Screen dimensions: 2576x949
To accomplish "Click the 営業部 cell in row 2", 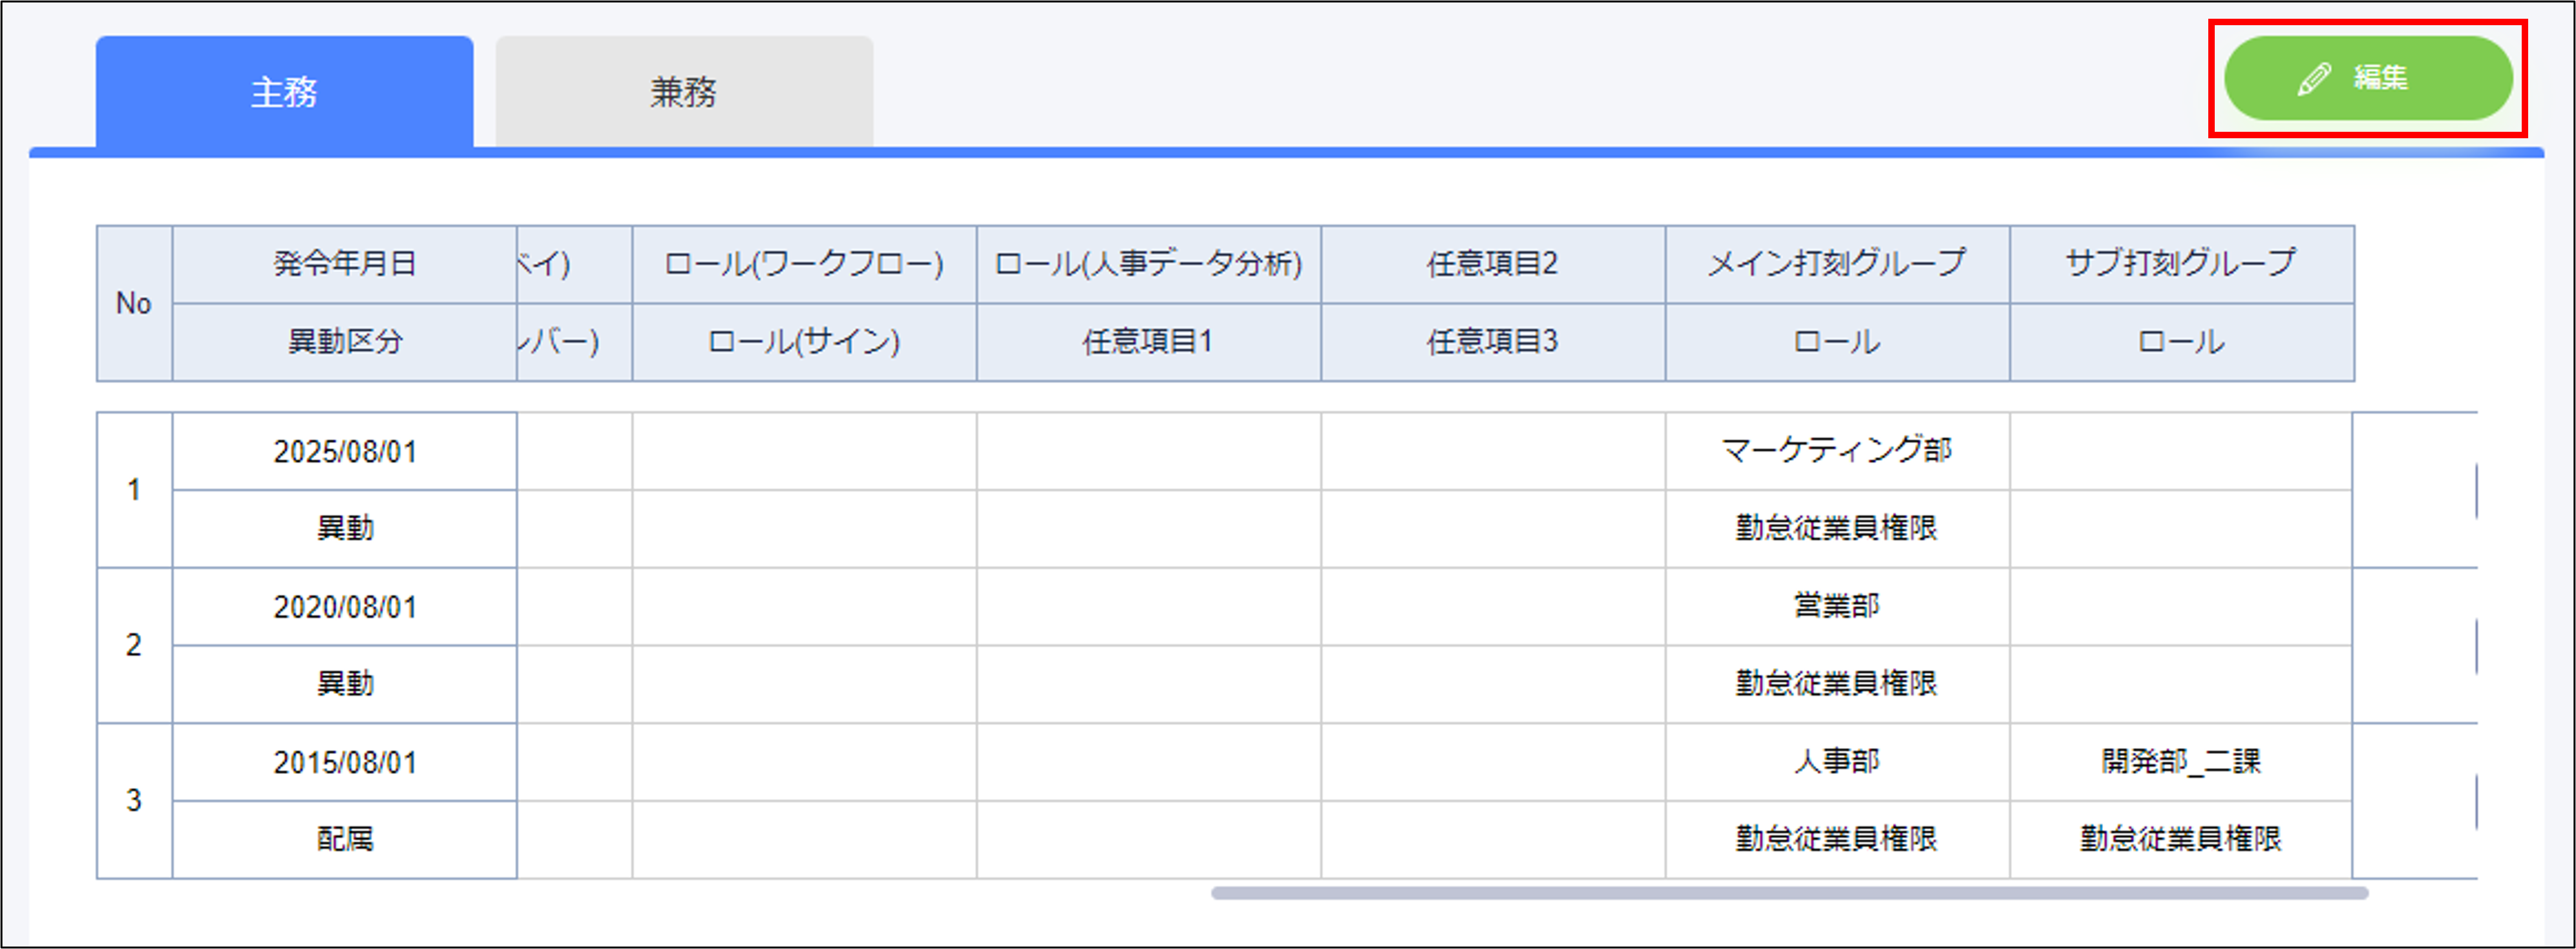I will point(1836,606).
